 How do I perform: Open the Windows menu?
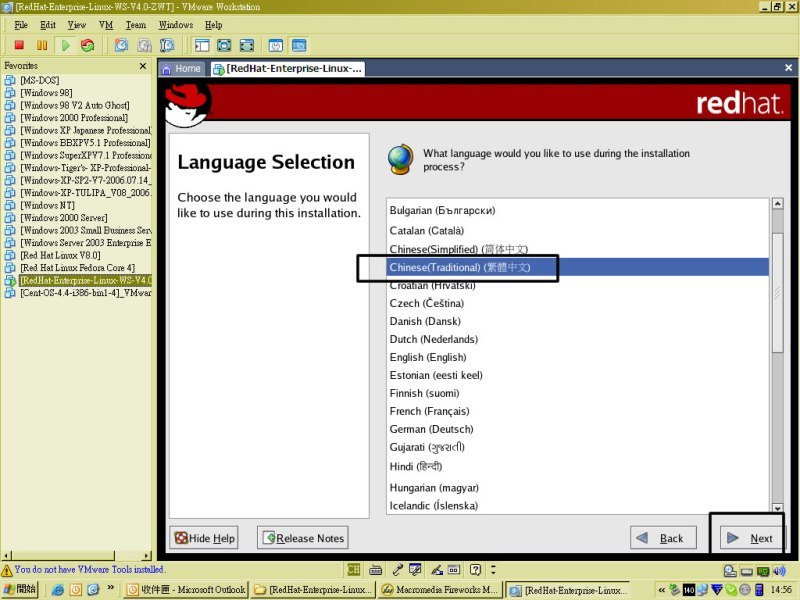pos(176,25)
